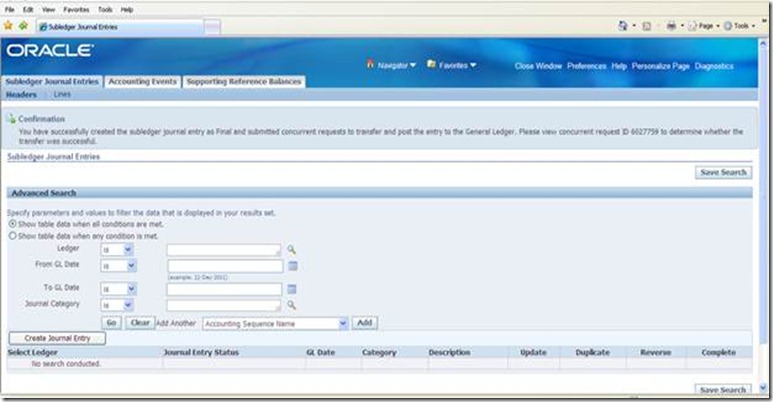Select 'all conditions are met' radio button
The height and width of the screenshot is (402, 773).
[x=12, y=223]
